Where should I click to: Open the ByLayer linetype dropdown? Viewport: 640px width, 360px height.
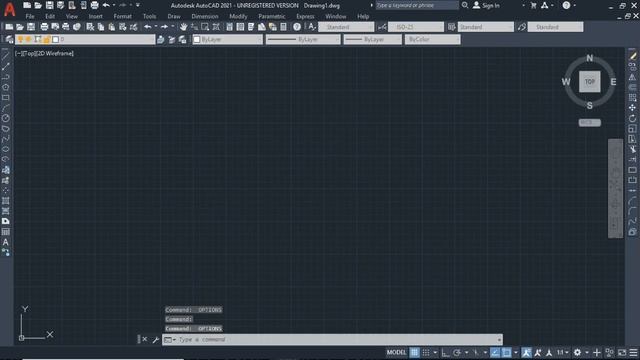tap(303, 39)
